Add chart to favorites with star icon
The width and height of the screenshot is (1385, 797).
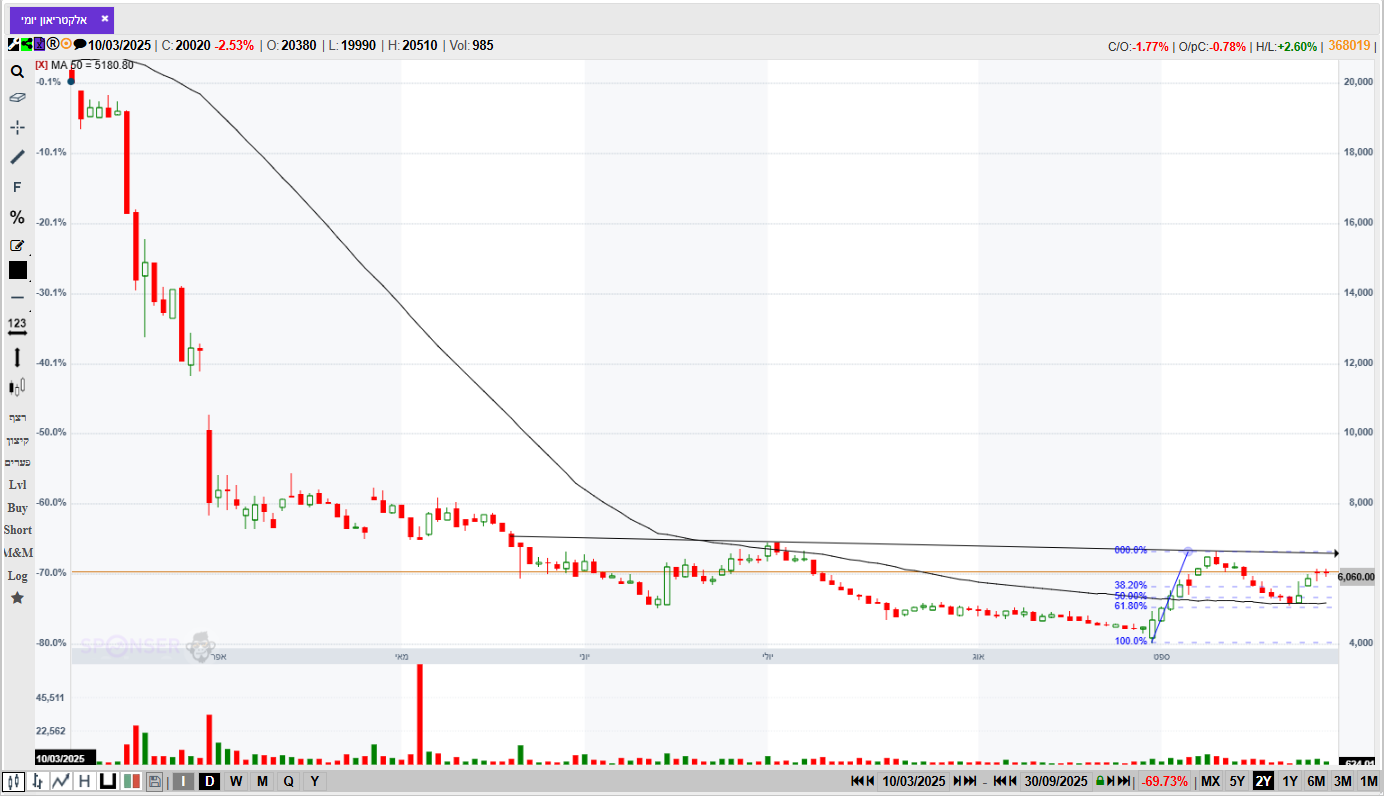(17, 598)
